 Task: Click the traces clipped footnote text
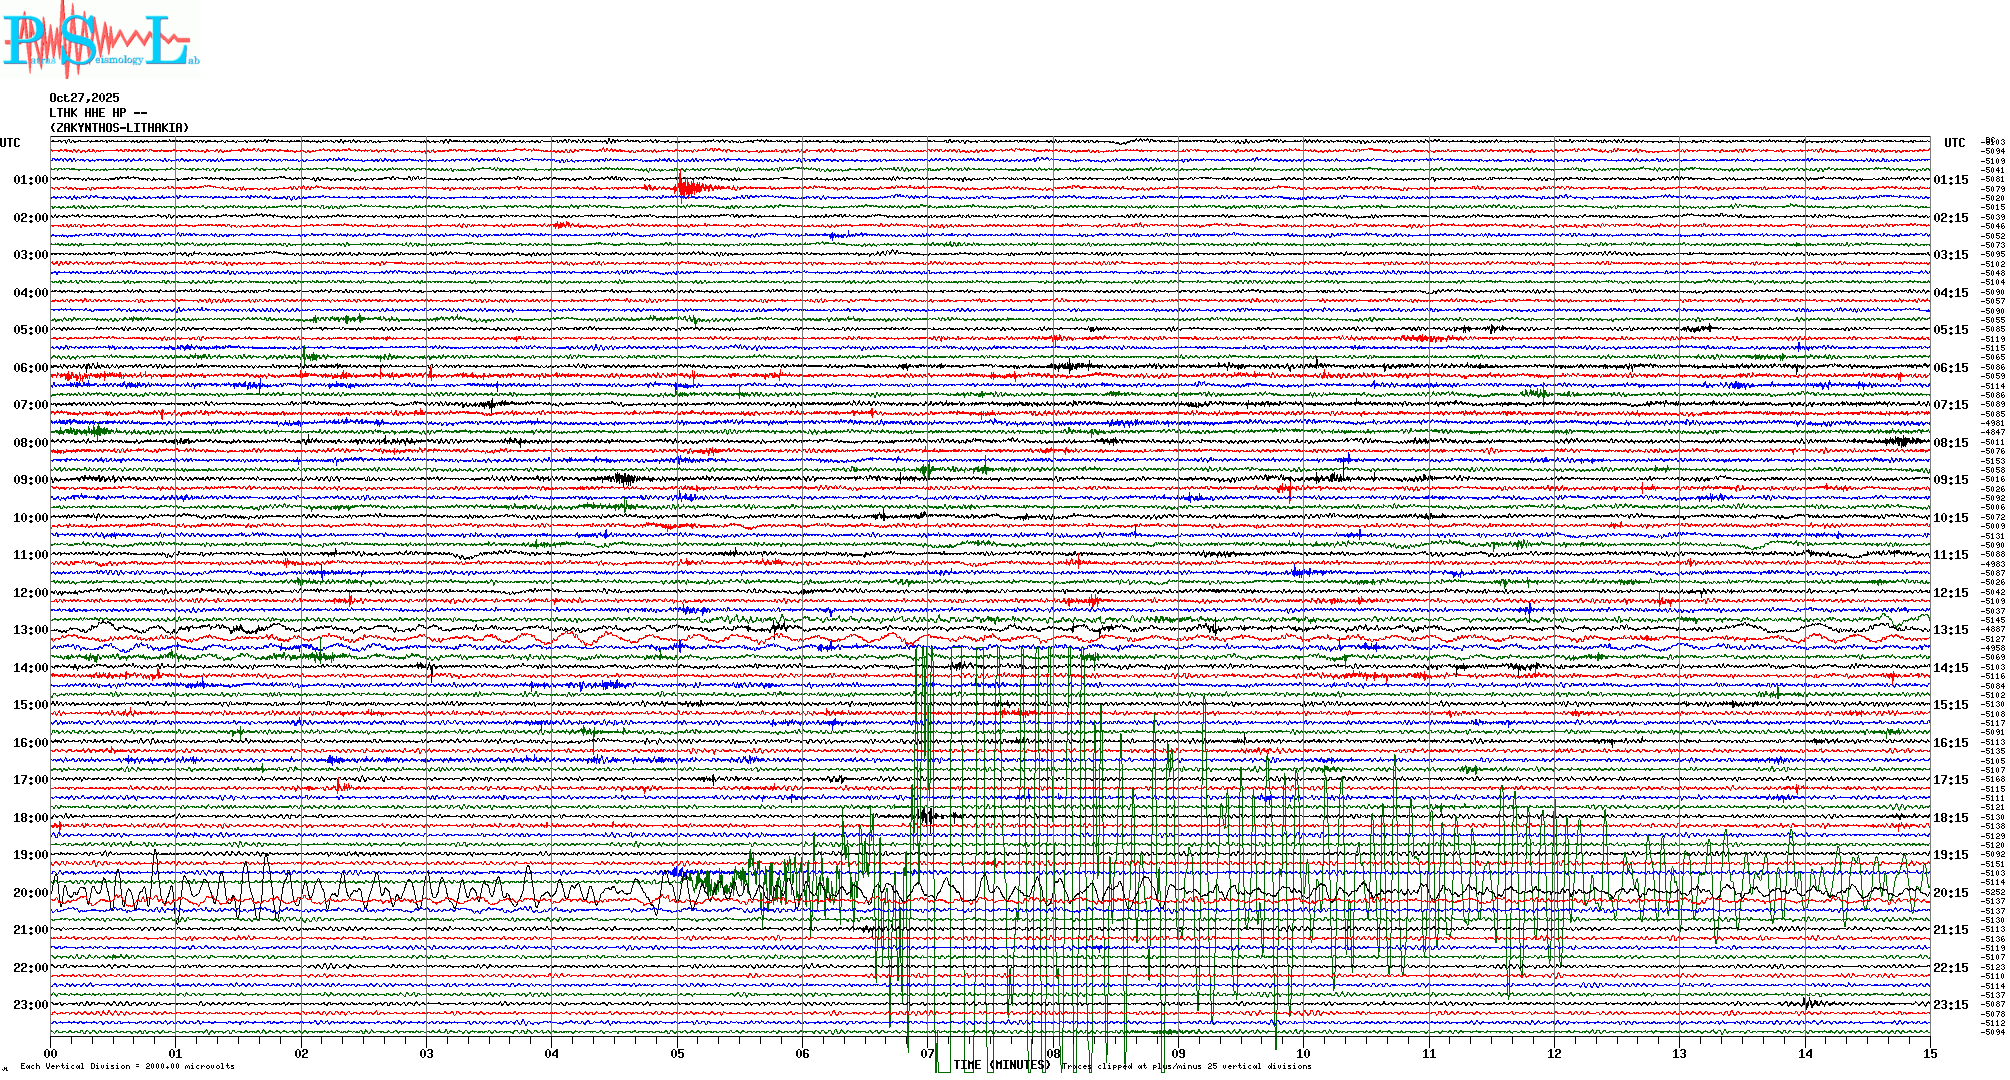[x=1186, y=1066]
